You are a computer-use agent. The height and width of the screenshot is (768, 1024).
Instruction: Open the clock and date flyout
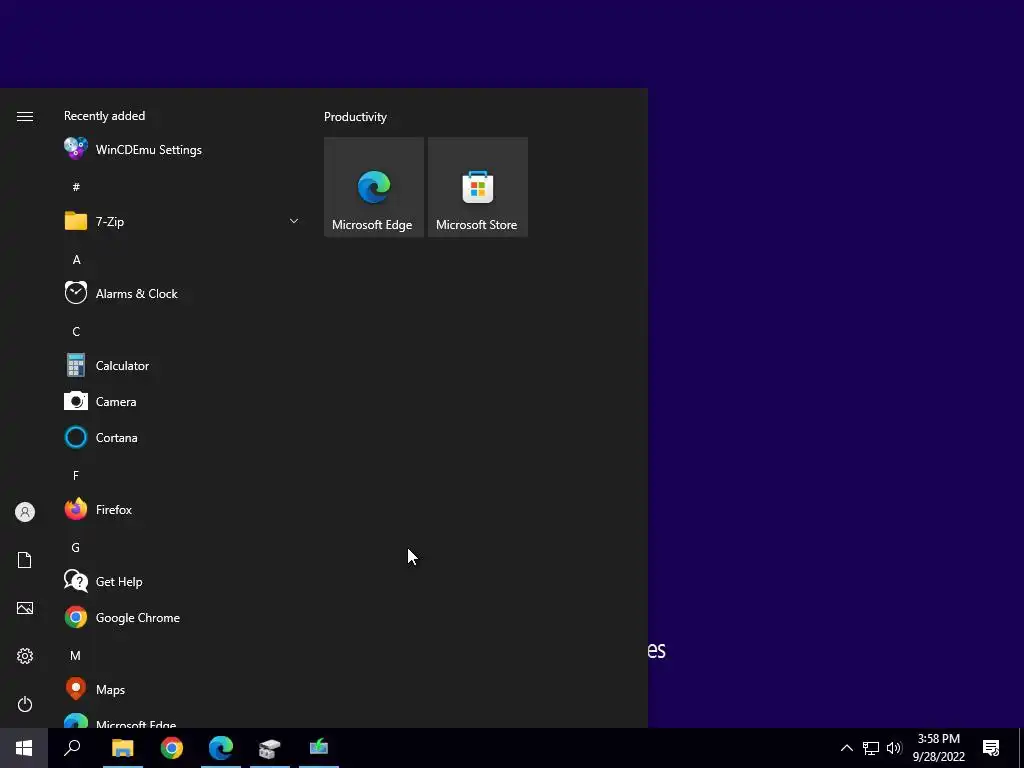939,748
